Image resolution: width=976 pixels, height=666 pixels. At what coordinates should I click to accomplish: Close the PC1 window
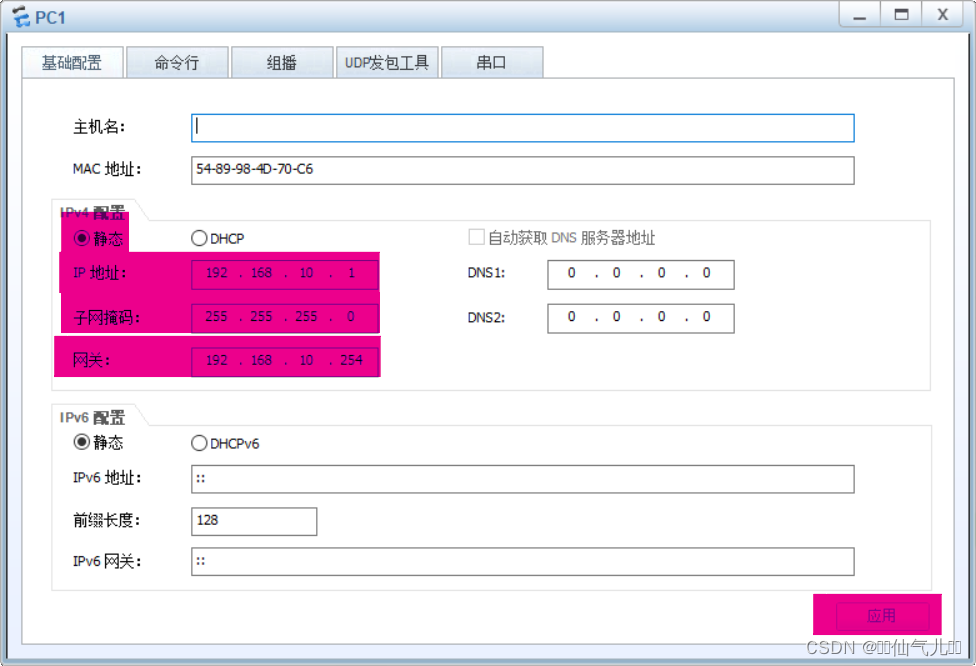click(943, 14)
